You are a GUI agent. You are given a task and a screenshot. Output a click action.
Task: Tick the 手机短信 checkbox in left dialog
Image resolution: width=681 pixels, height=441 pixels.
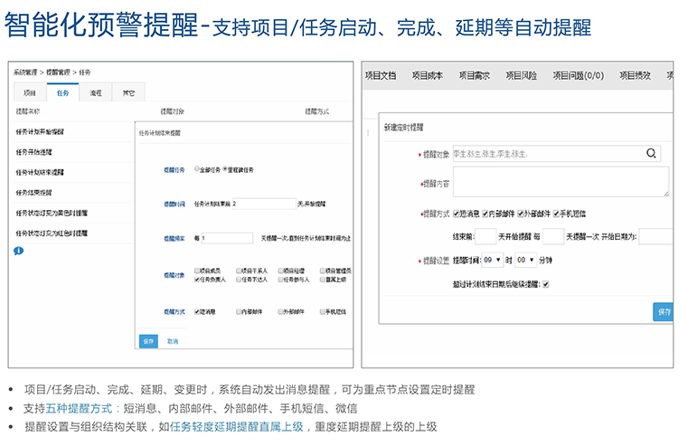323,312
